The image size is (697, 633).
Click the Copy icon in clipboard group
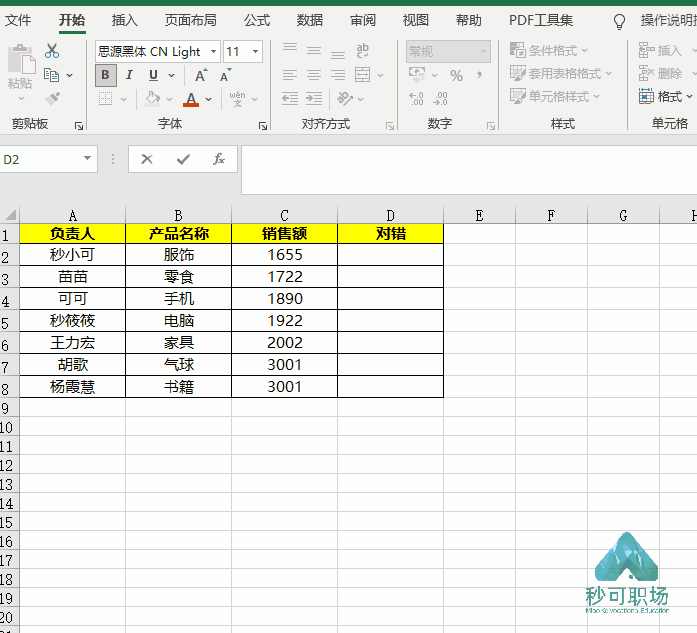[52, 75]
